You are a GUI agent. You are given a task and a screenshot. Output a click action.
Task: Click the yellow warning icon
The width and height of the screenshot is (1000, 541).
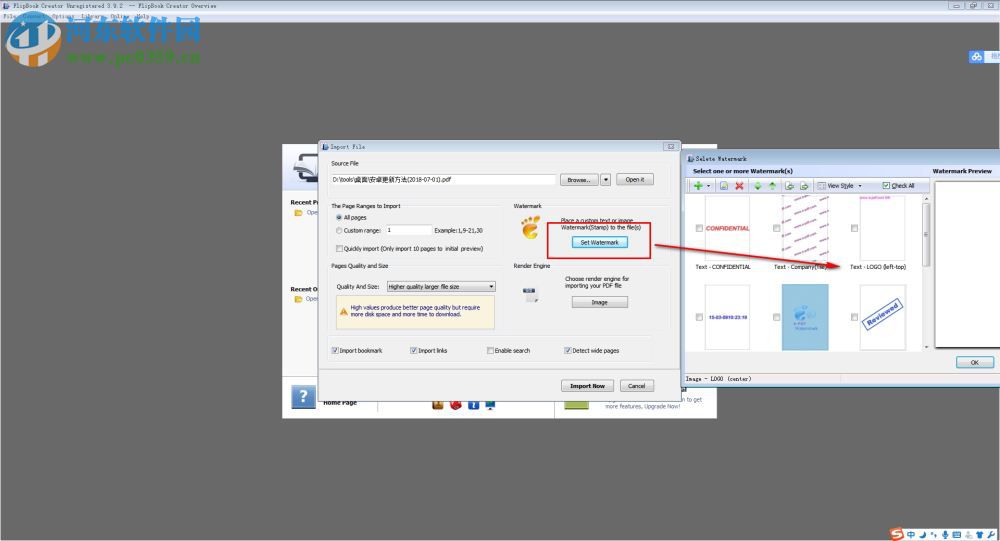tap(344, 311)
